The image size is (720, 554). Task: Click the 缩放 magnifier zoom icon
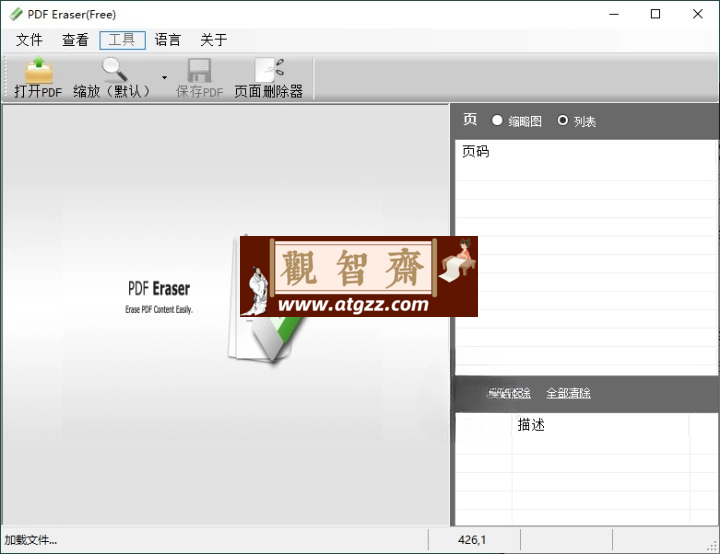[x=114, y=69]
